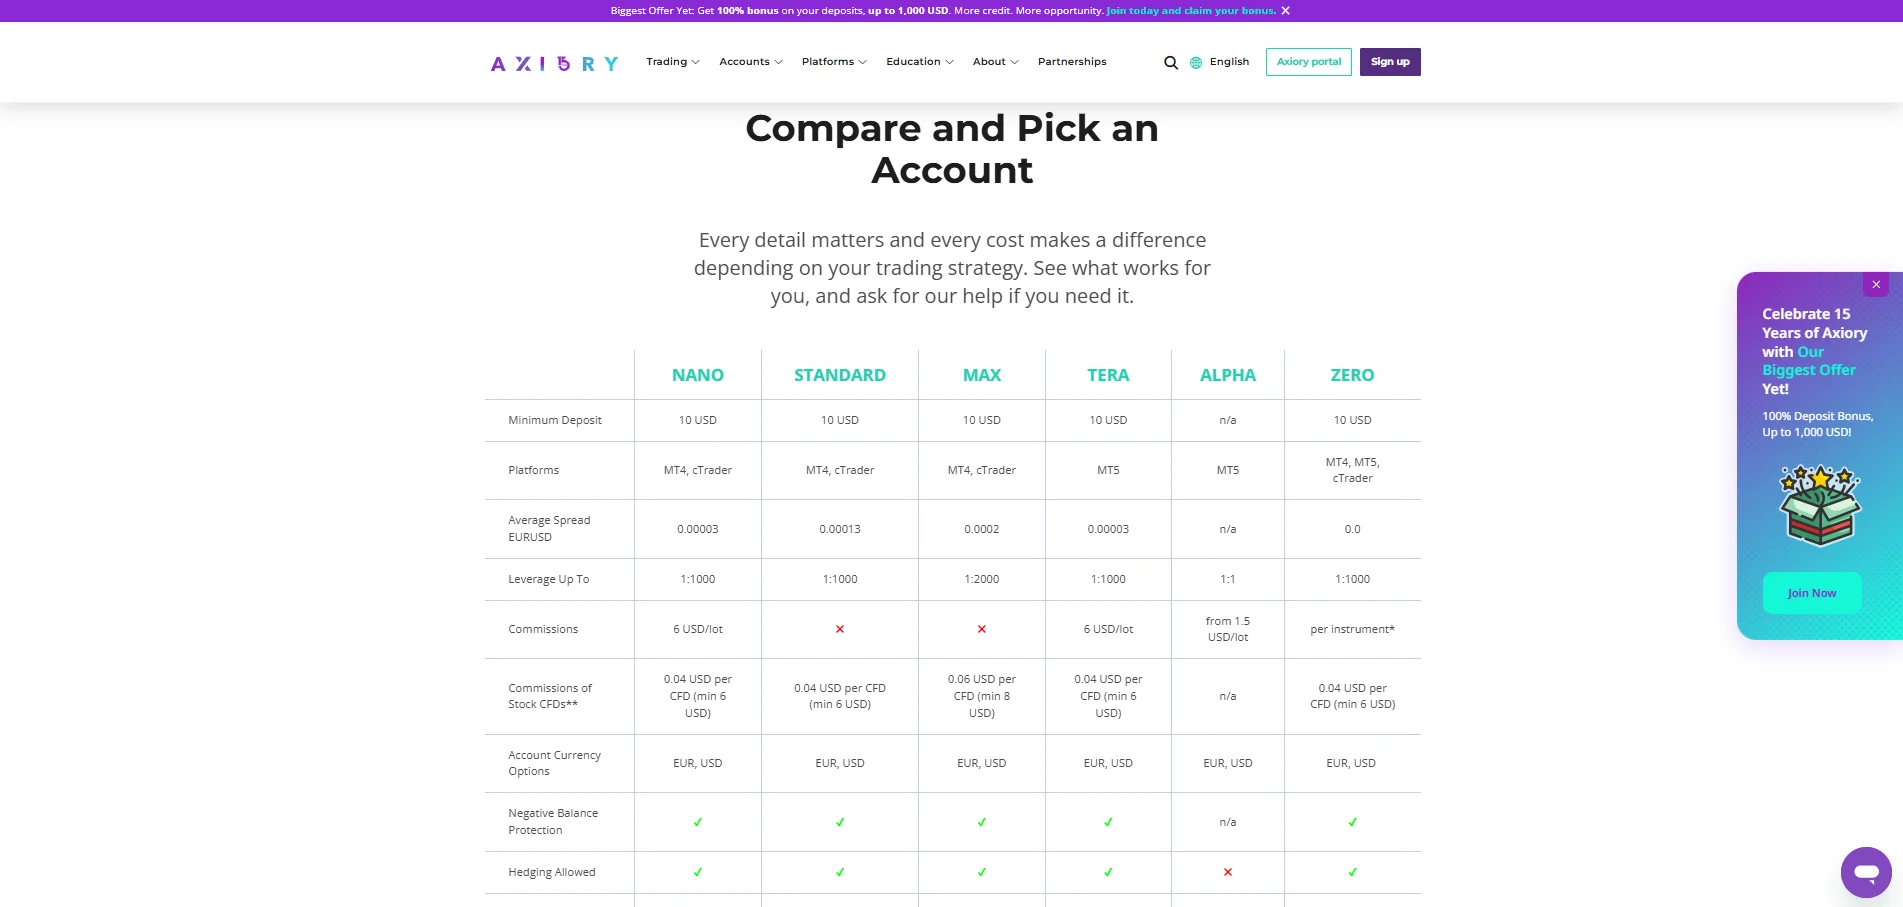Click the 'Compare and Pick an Account' heading
Image resolution: width=1903 pixels, height=907 pixels.
point(952,149)
